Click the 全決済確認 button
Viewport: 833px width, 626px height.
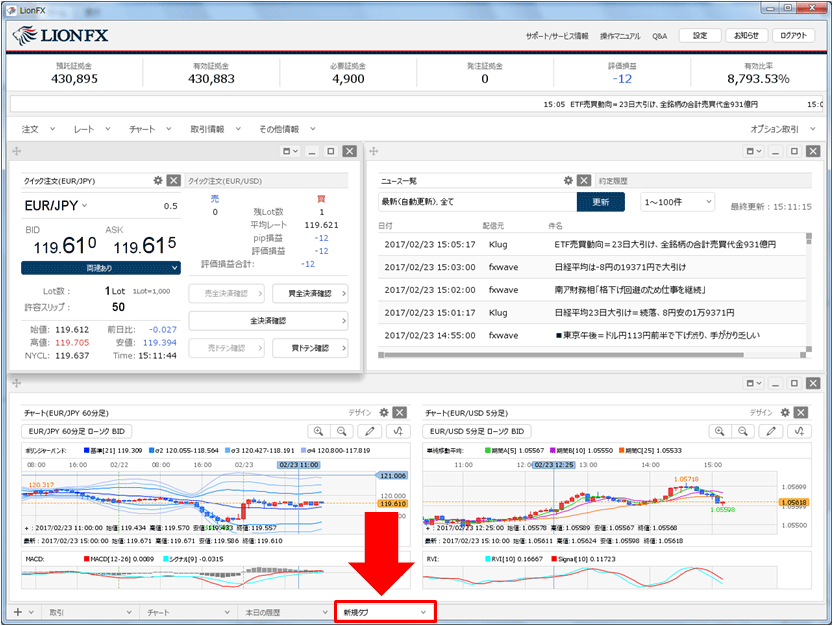click(x=268, y=321)
